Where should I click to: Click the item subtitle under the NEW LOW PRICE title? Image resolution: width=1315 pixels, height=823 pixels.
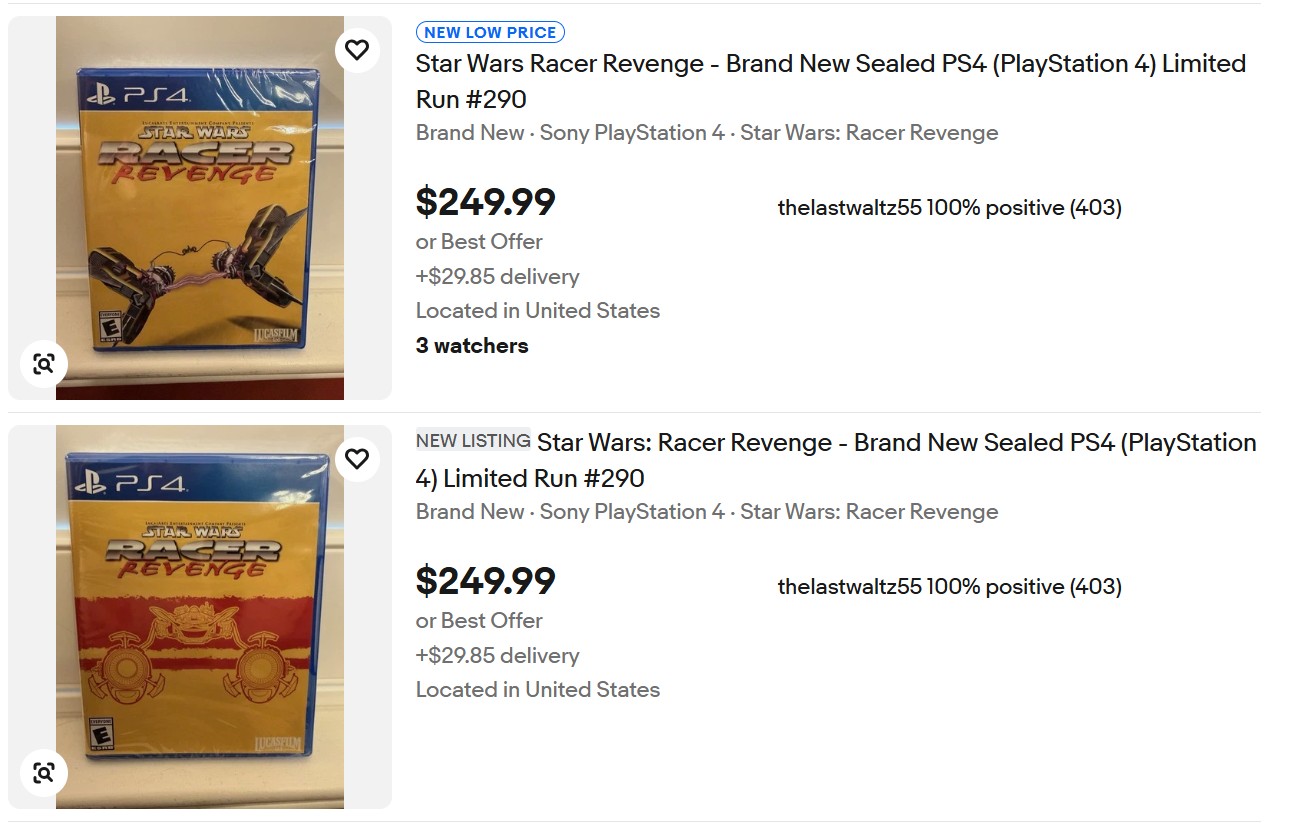point(706,133)
